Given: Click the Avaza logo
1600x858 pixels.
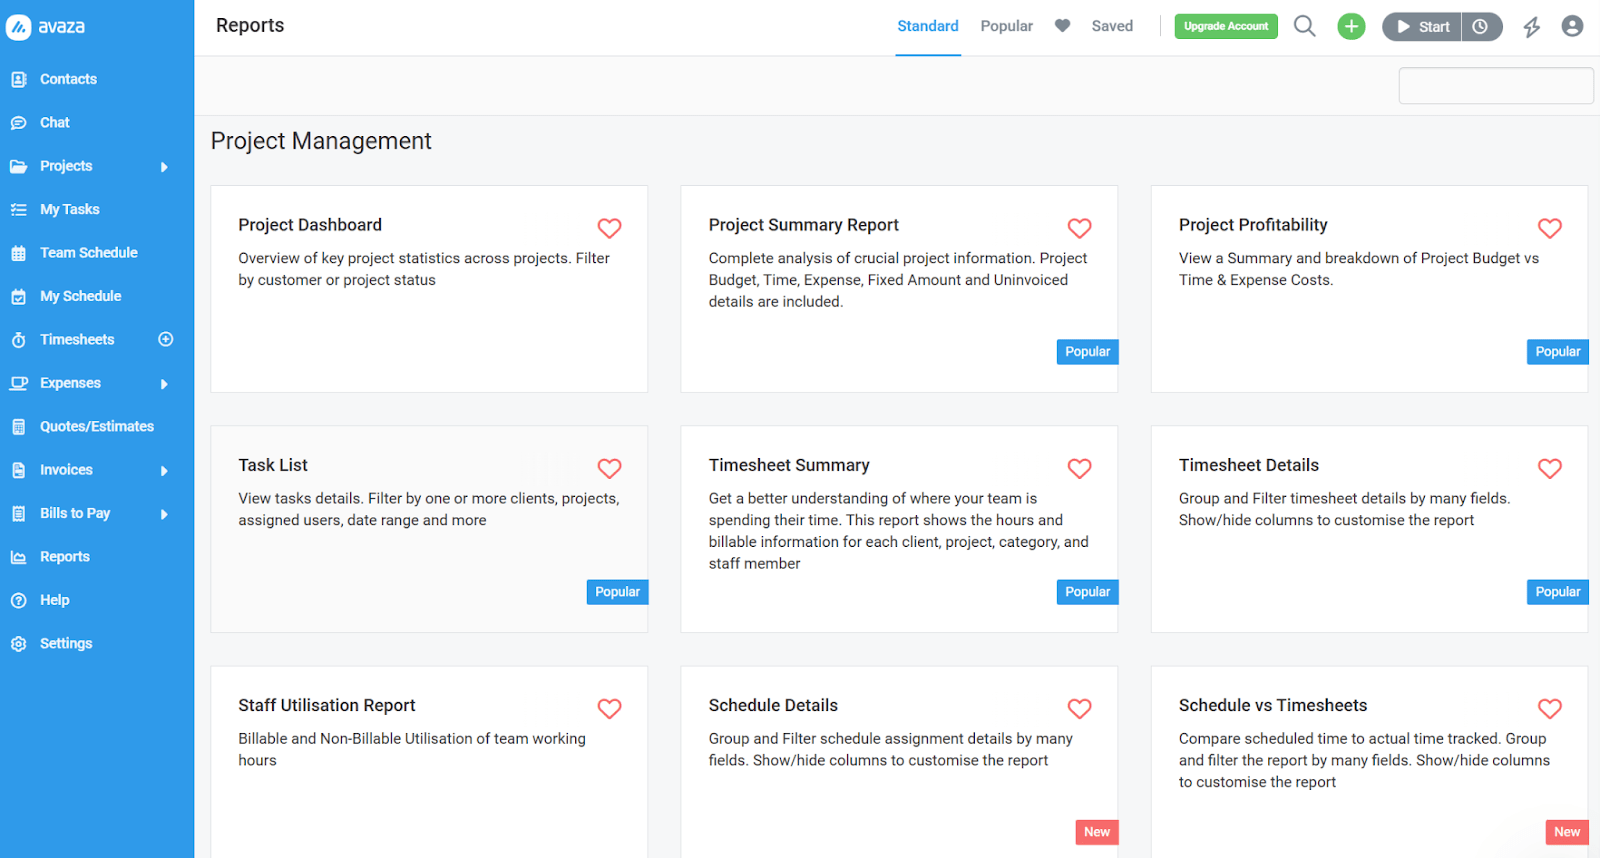Looking at the screenshot, I should (46, 27).
